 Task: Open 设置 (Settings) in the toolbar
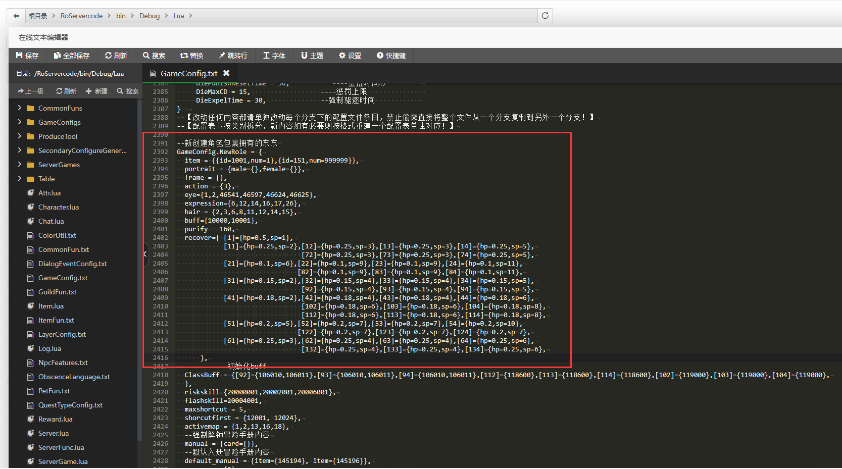point(351,55)
